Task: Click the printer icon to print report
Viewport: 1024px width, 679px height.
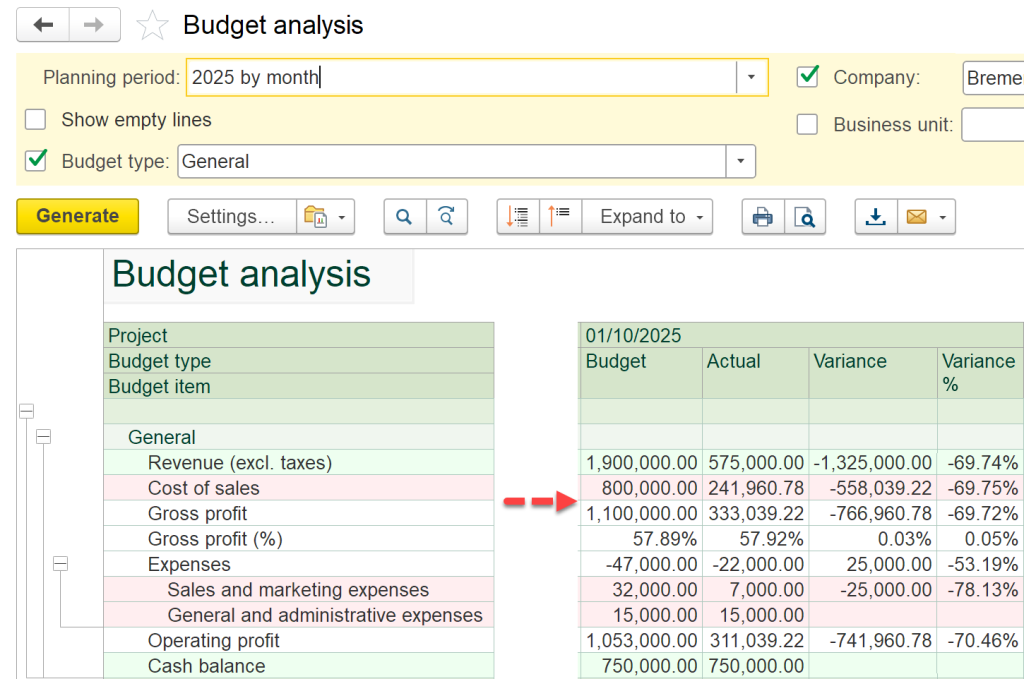Action: (x=763, y=217)
